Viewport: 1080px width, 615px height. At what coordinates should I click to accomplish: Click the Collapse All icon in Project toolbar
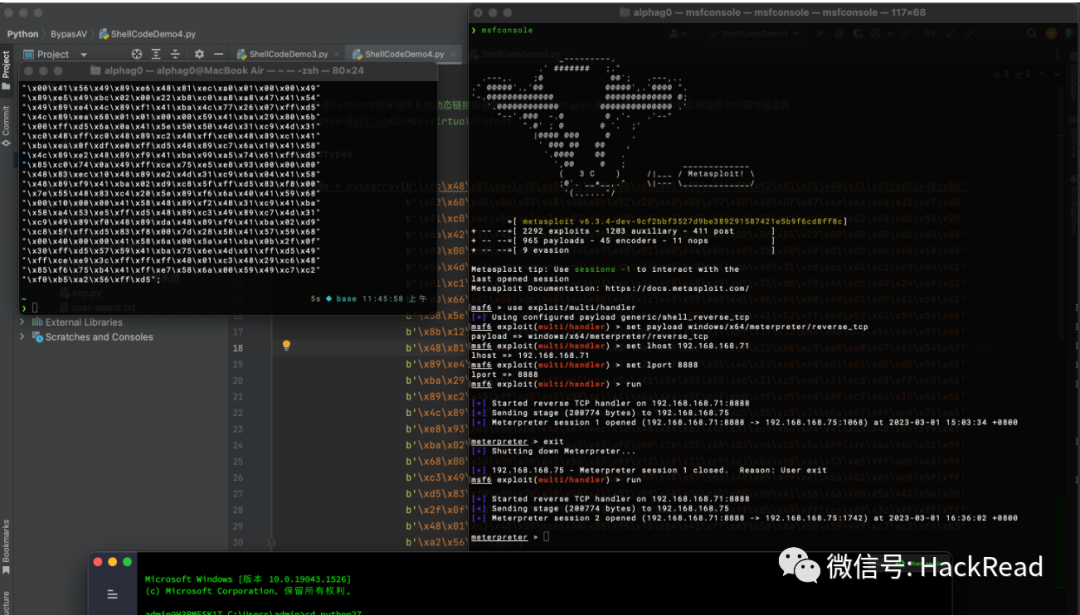175,54
